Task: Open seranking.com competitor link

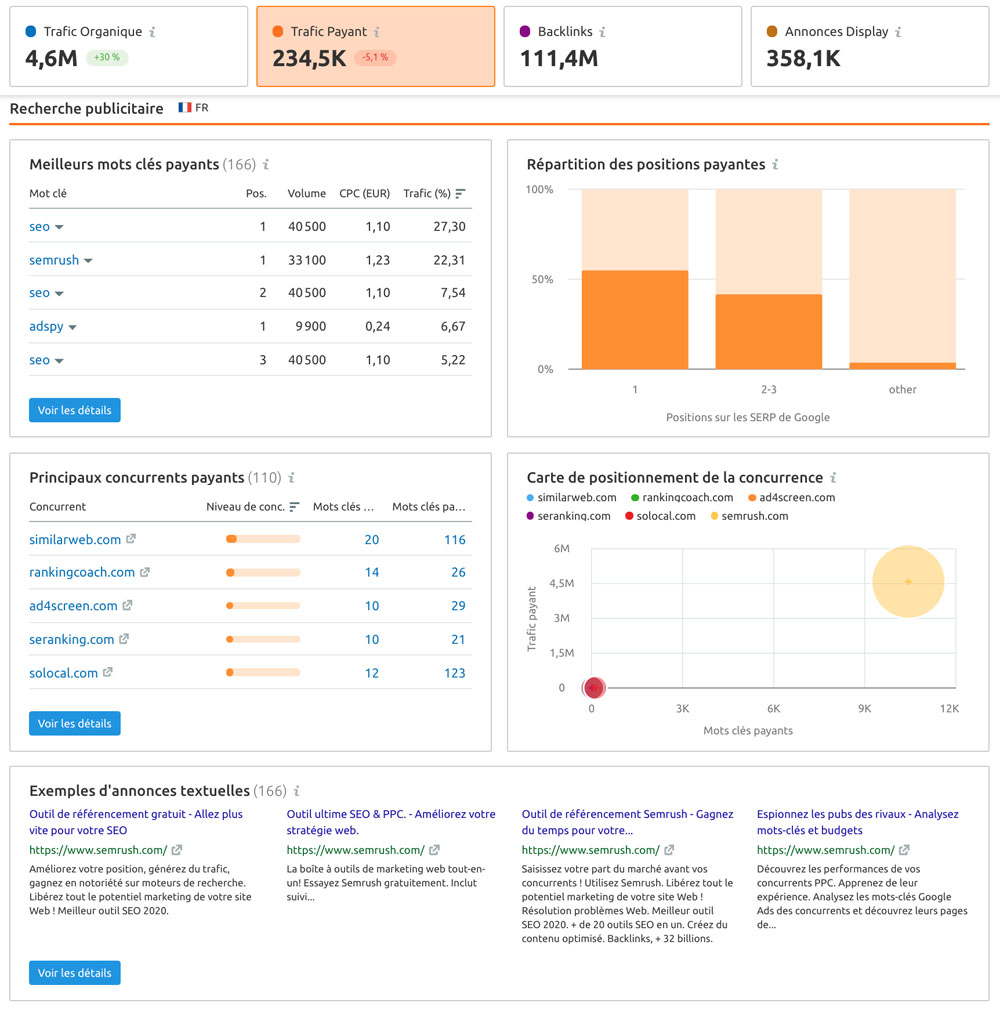Action: (71, 640)
